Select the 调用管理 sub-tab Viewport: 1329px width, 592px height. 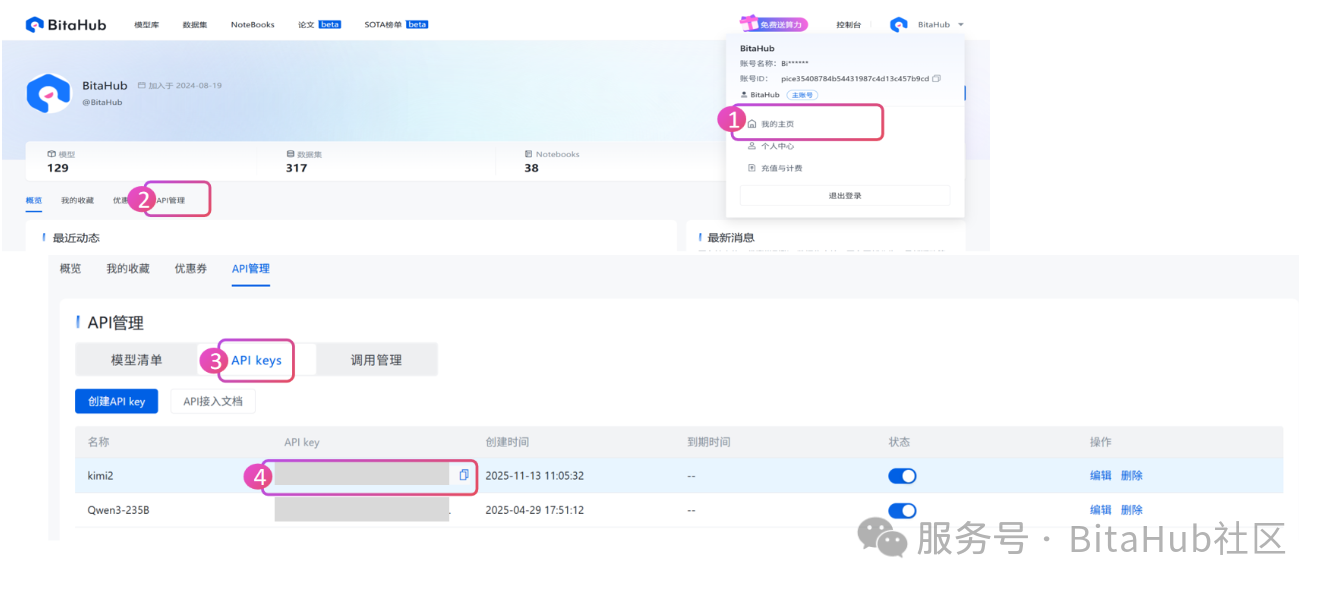click(377, 360)
